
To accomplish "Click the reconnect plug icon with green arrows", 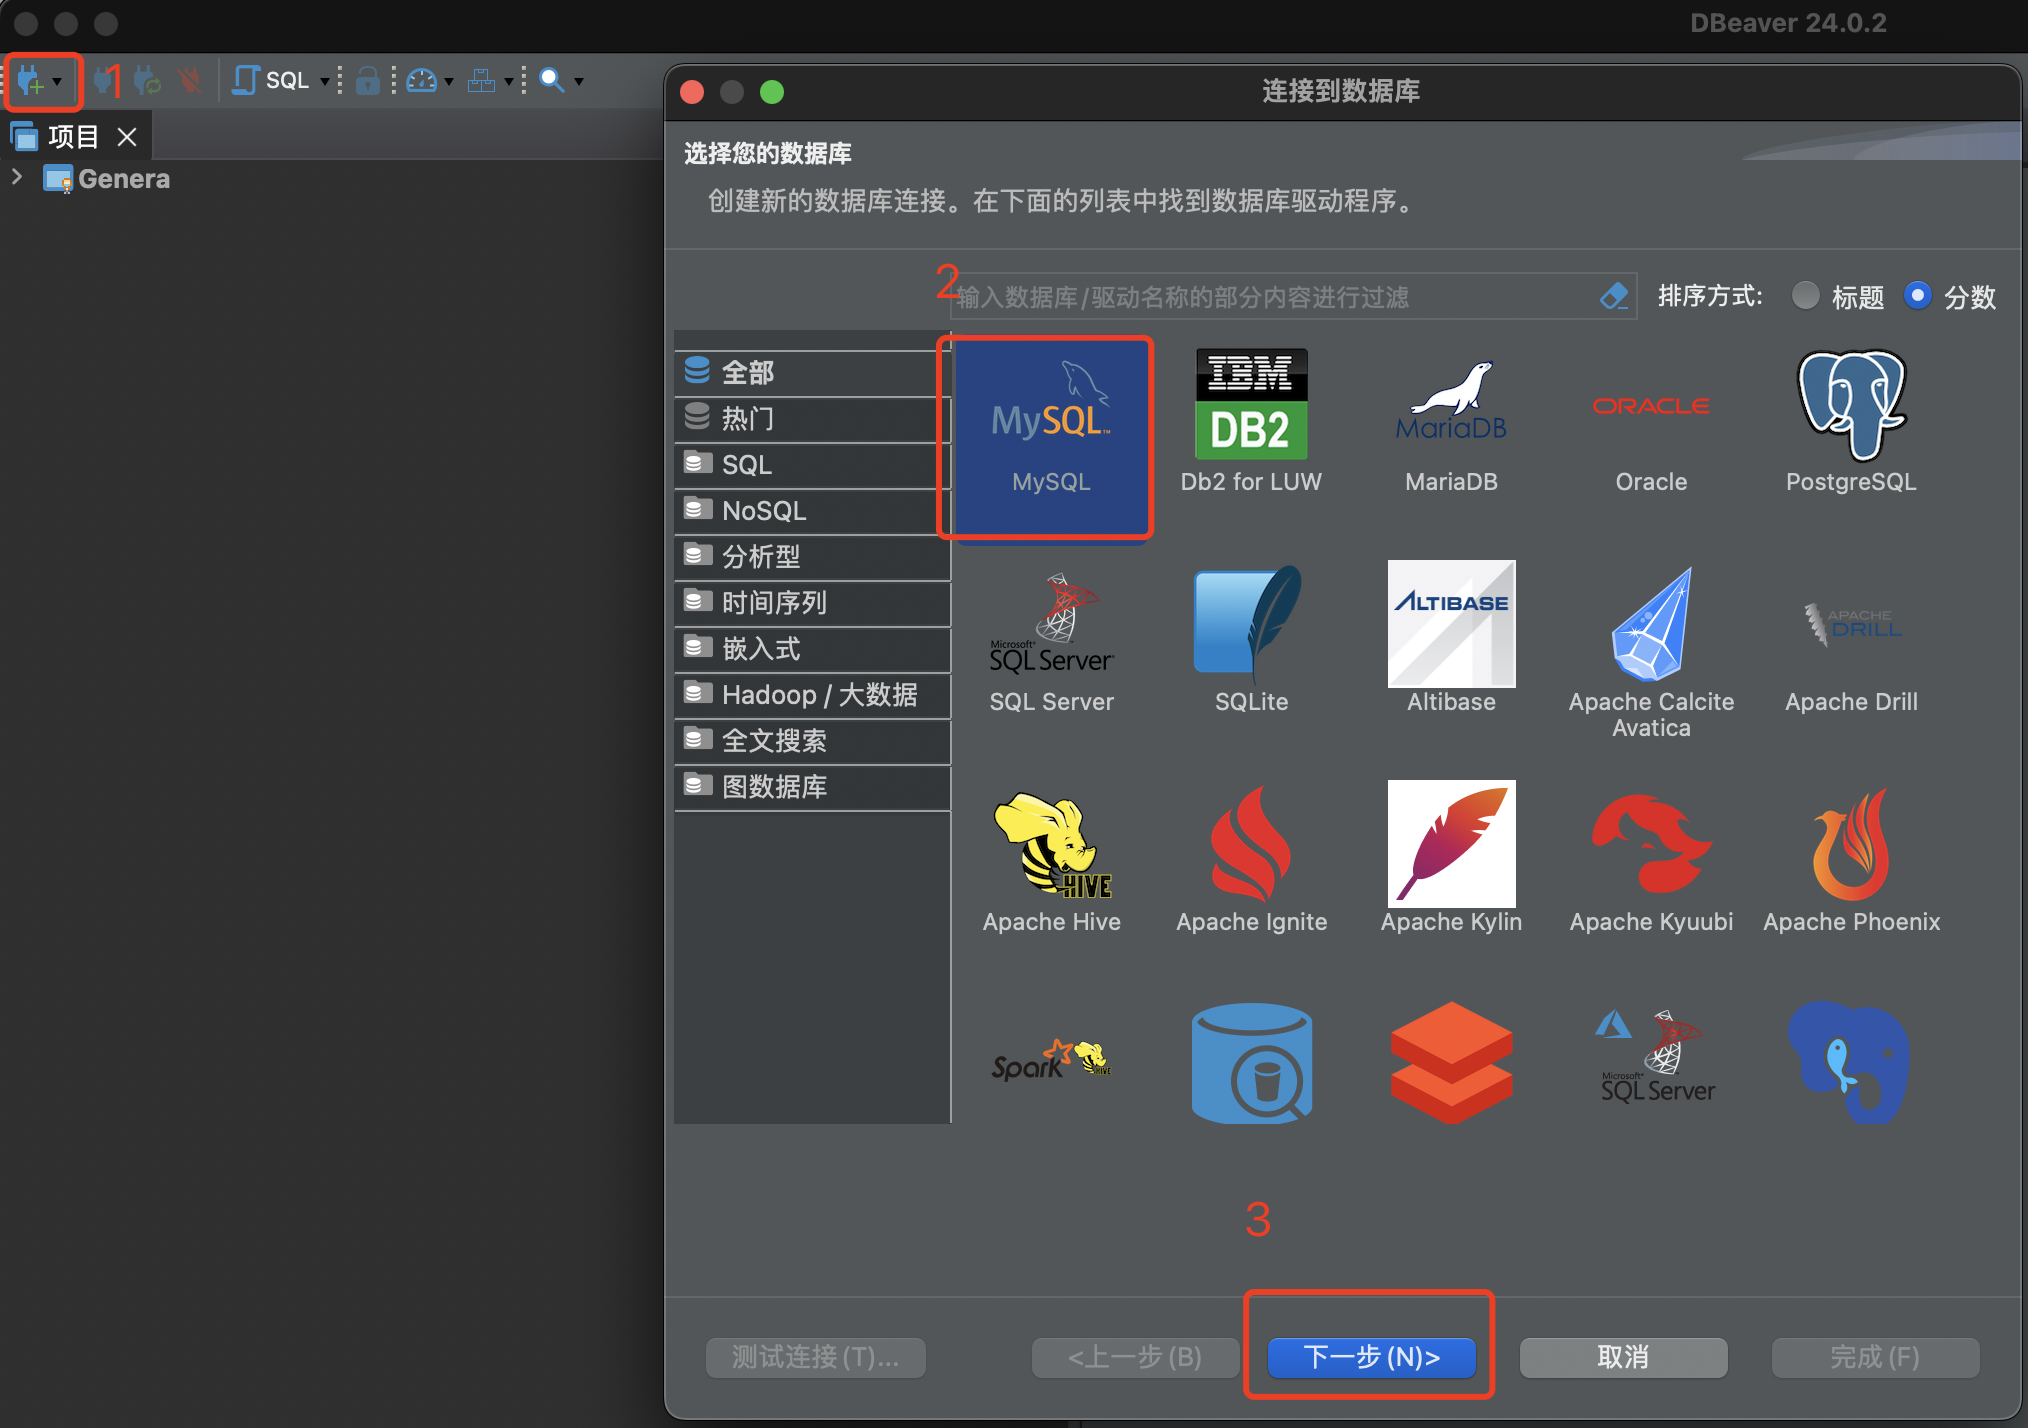I will (147, 80).
